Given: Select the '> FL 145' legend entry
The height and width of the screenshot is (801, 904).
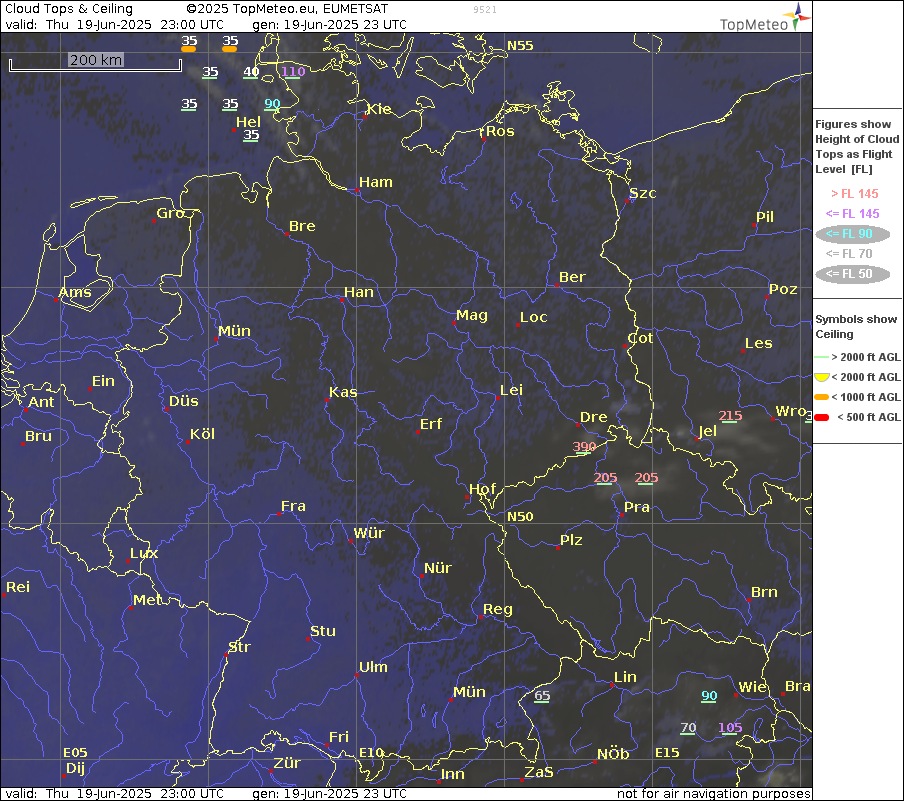Looking at the screenshot, I should (854, 194).
